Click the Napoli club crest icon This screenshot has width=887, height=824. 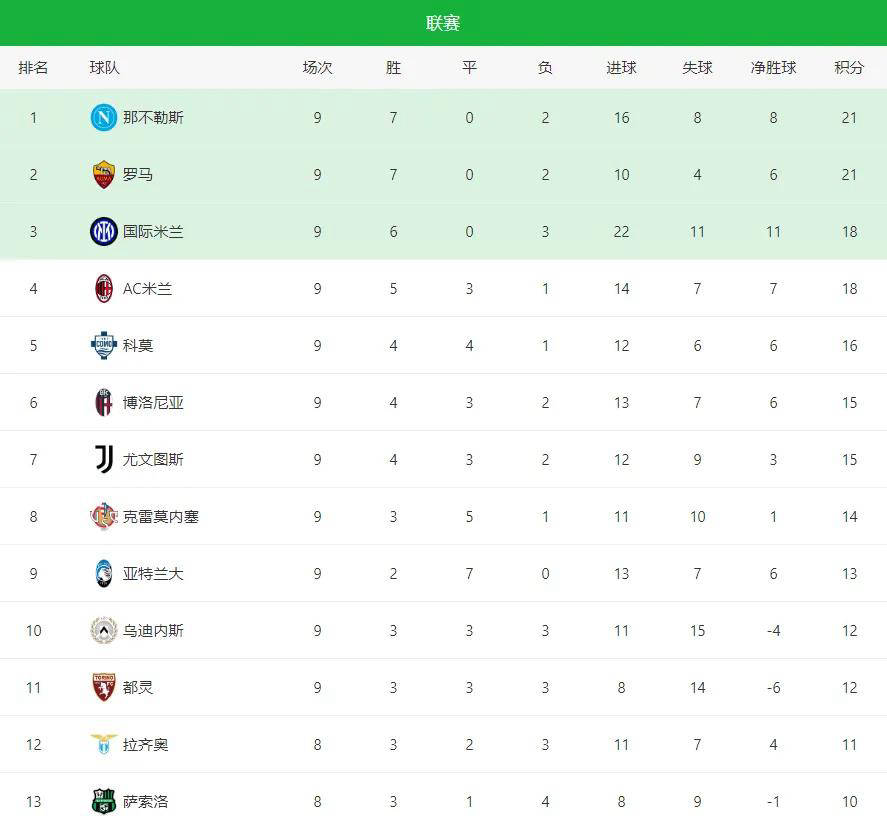104,118
